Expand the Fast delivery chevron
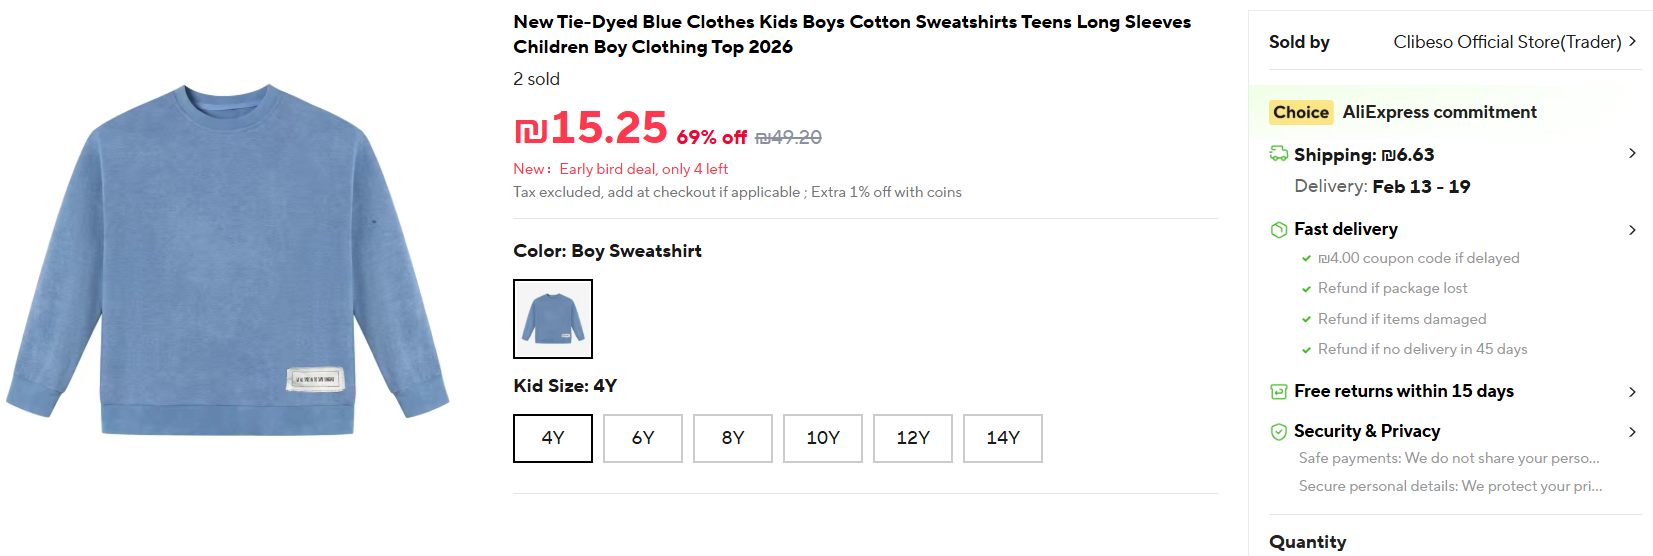1653x556 pixels. click(1632, 230)
